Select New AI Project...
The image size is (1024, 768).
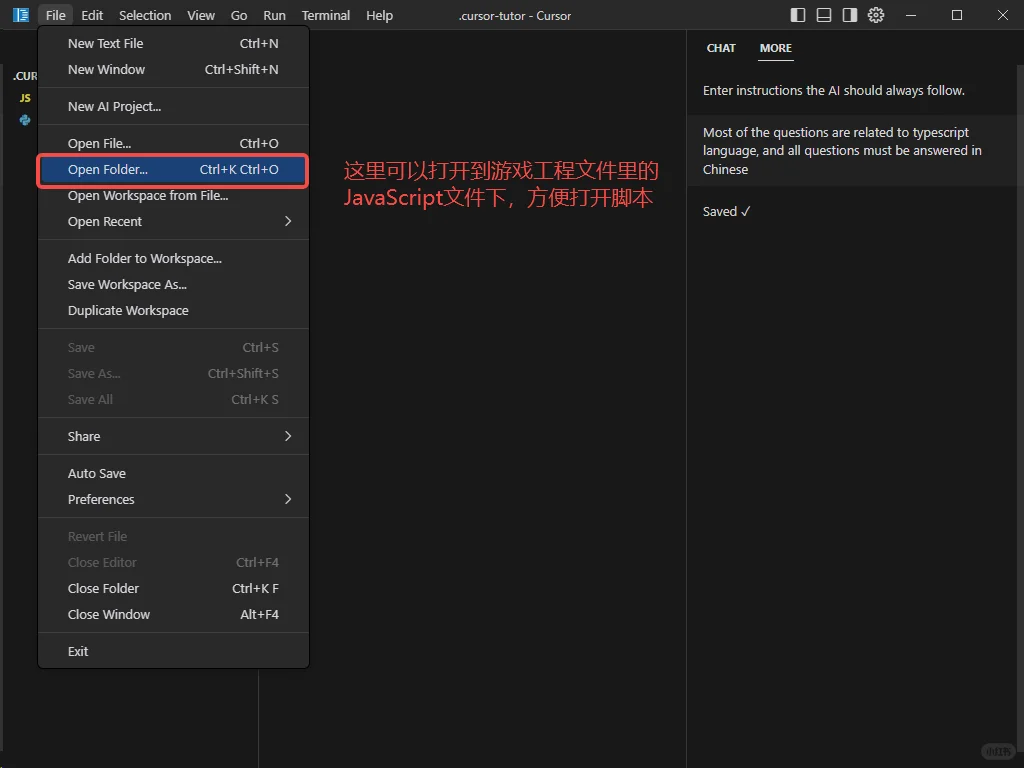pyautogui.click(x=173, y=106)
